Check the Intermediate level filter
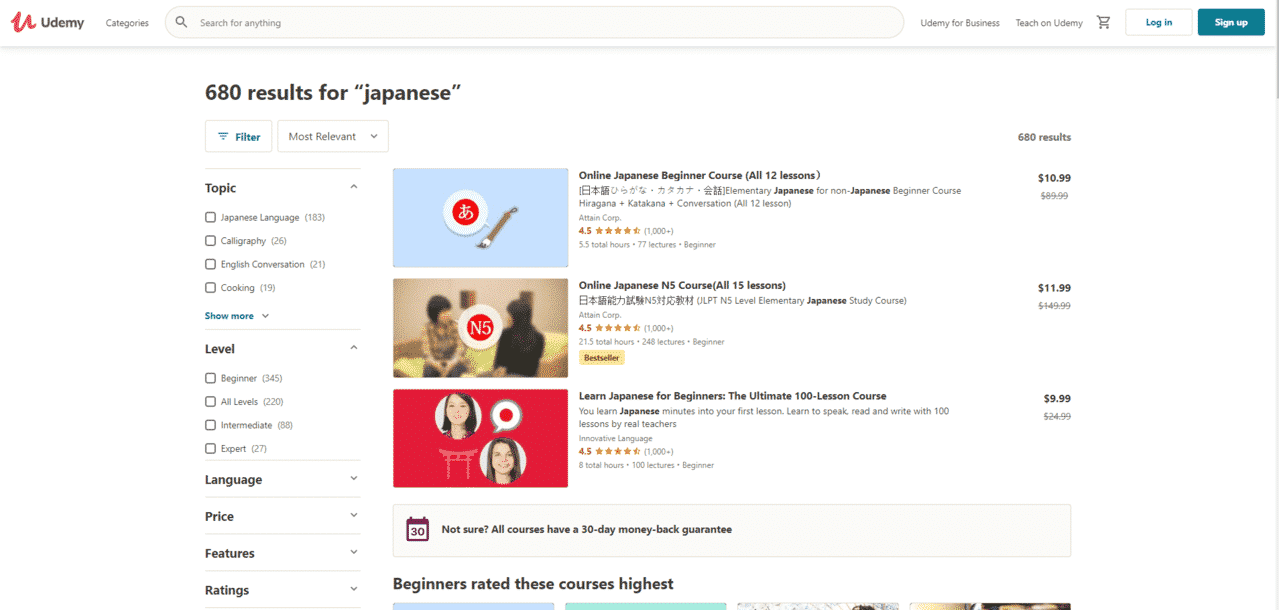This screenshot has width=1279, height=610. pyautogui.click(x=210, y=425)
